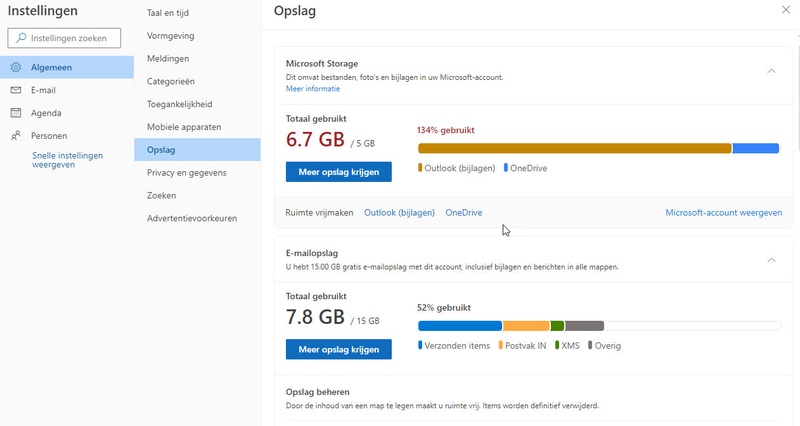This screenshot has width=800, height=426.
Task: Click Meer opslag krijgen under 7.8 GB
Action: click(x=339, y=349)
